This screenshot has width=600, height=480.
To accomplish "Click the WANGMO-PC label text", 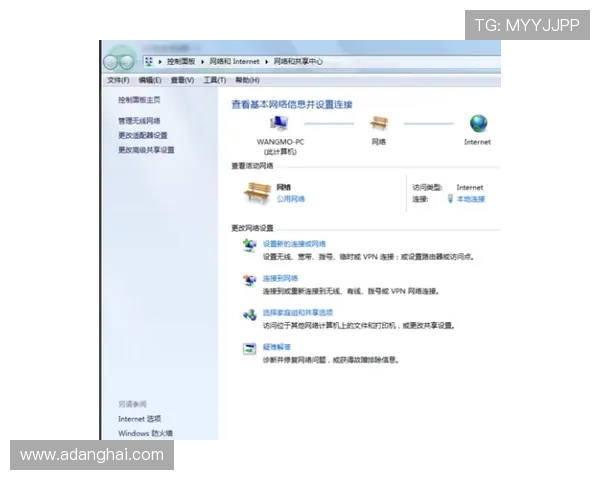I will coord(280,142).
